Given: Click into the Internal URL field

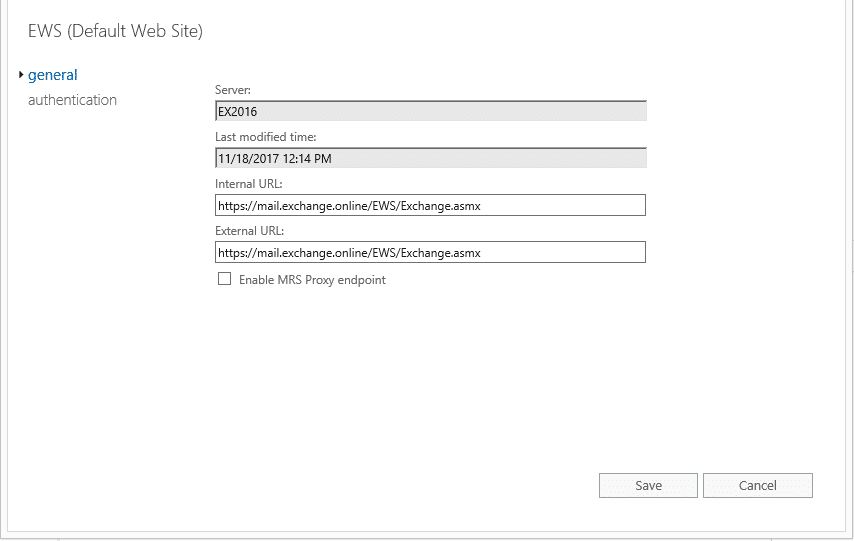Looking at the screenshot, I should click(x=430, y=205).
